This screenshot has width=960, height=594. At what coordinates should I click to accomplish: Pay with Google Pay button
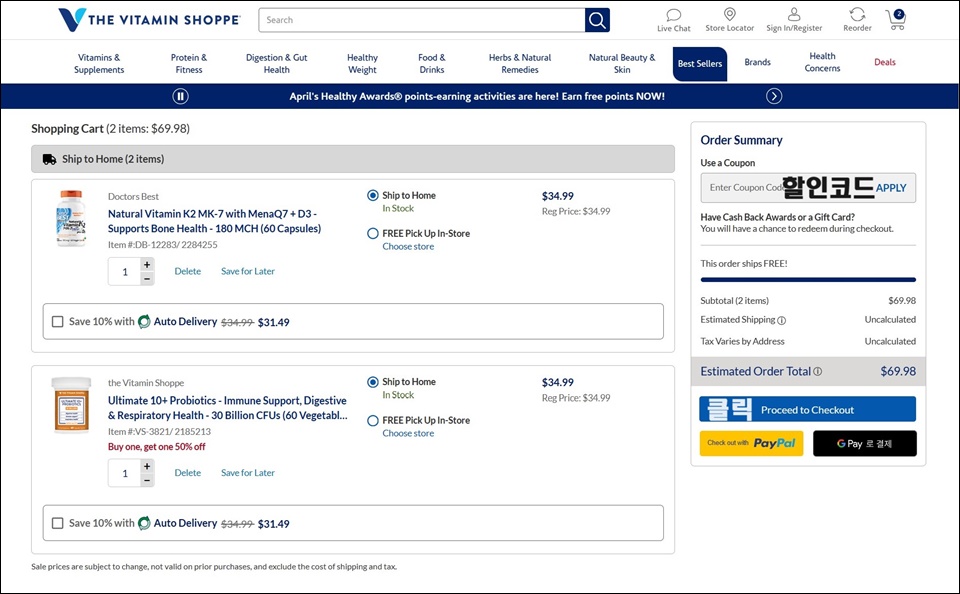864,443
